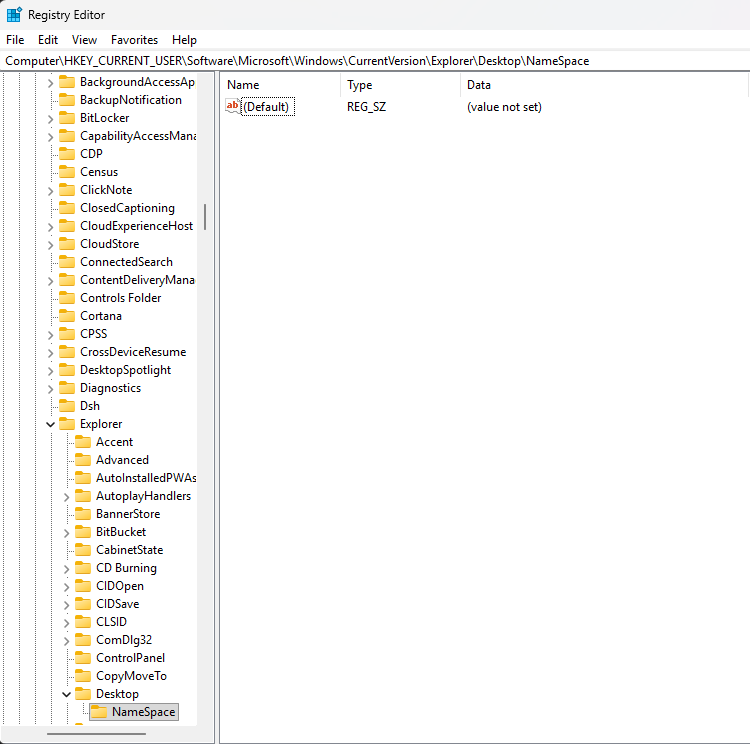This screenshot has width=750, height=744.
Task: Expand the CD Burning key
Action: tap(66, 569)
